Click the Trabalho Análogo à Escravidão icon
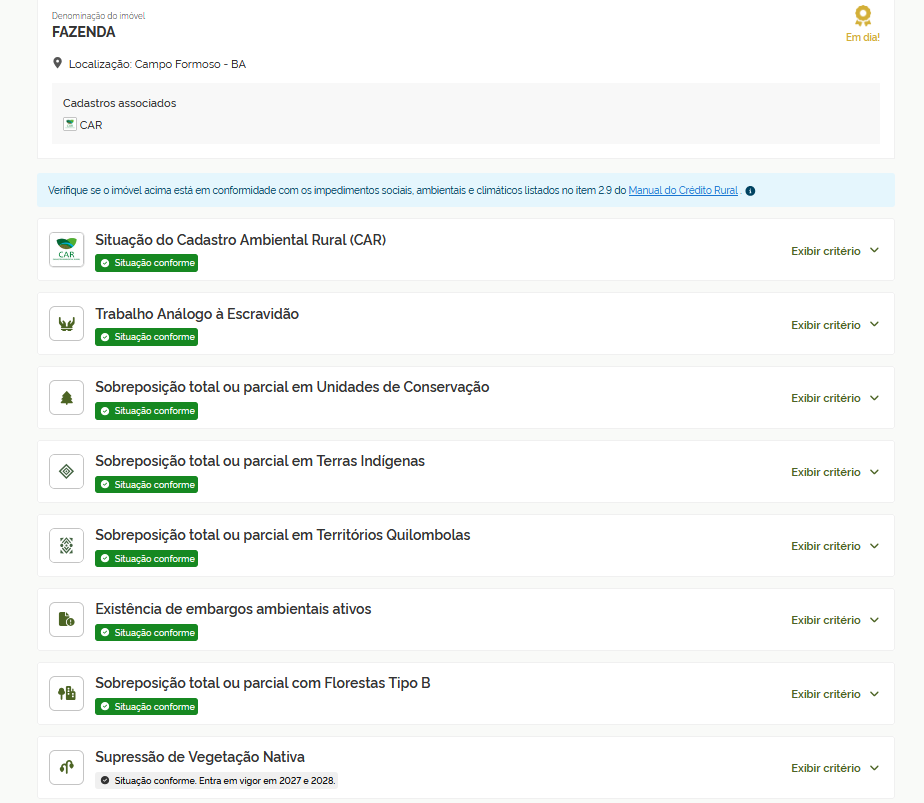Image resolution: width=924 pixels, height=803 pixels. click(67, 324)
